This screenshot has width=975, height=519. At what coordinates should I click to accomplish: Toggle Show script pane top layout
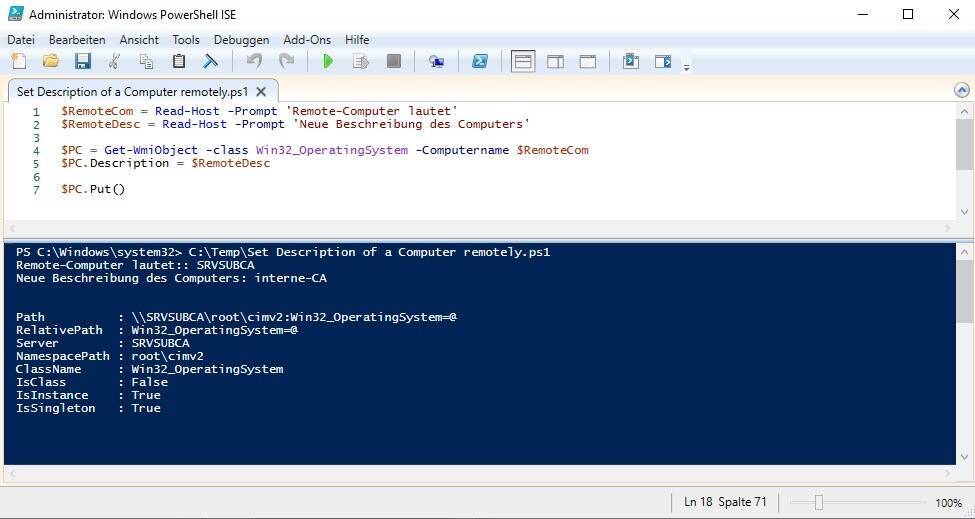[523, 62]
